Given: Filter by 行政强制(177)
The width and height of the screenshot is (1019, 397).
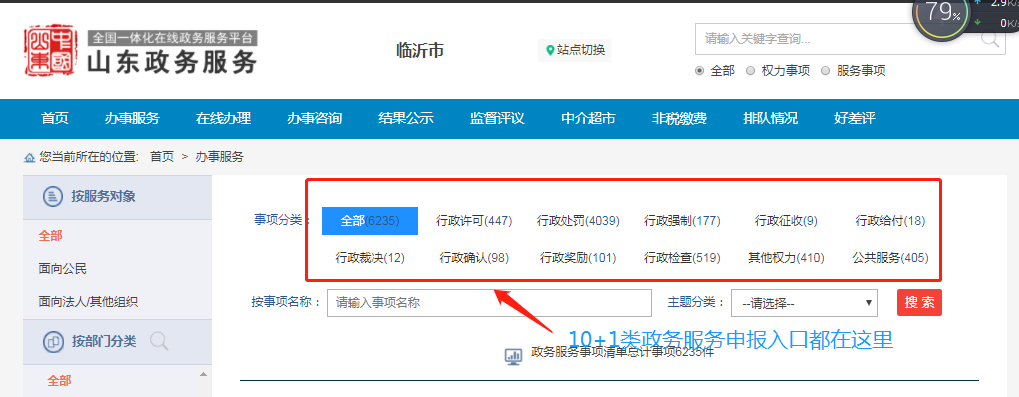Looking at the screenshot, I should click(x=682, y=221).
